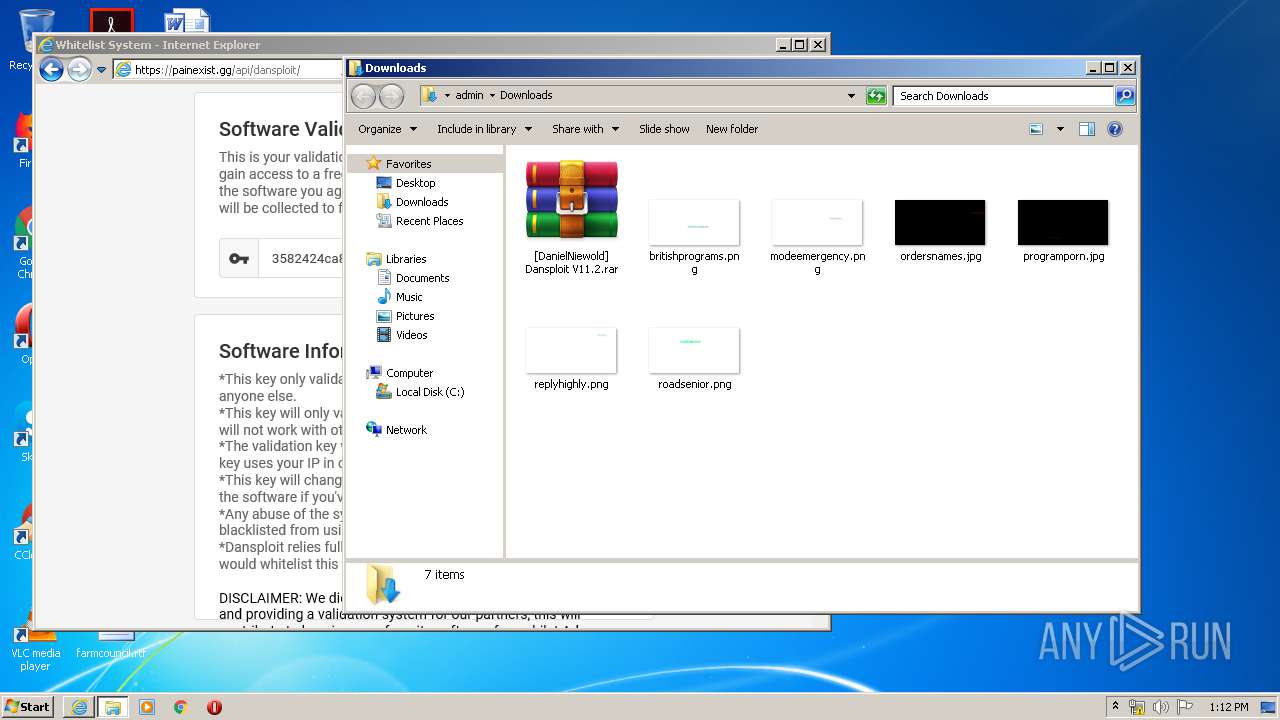The image size is (1280, 720).
Task: Open the Include in library menu
Action: [x=484, y=129]
